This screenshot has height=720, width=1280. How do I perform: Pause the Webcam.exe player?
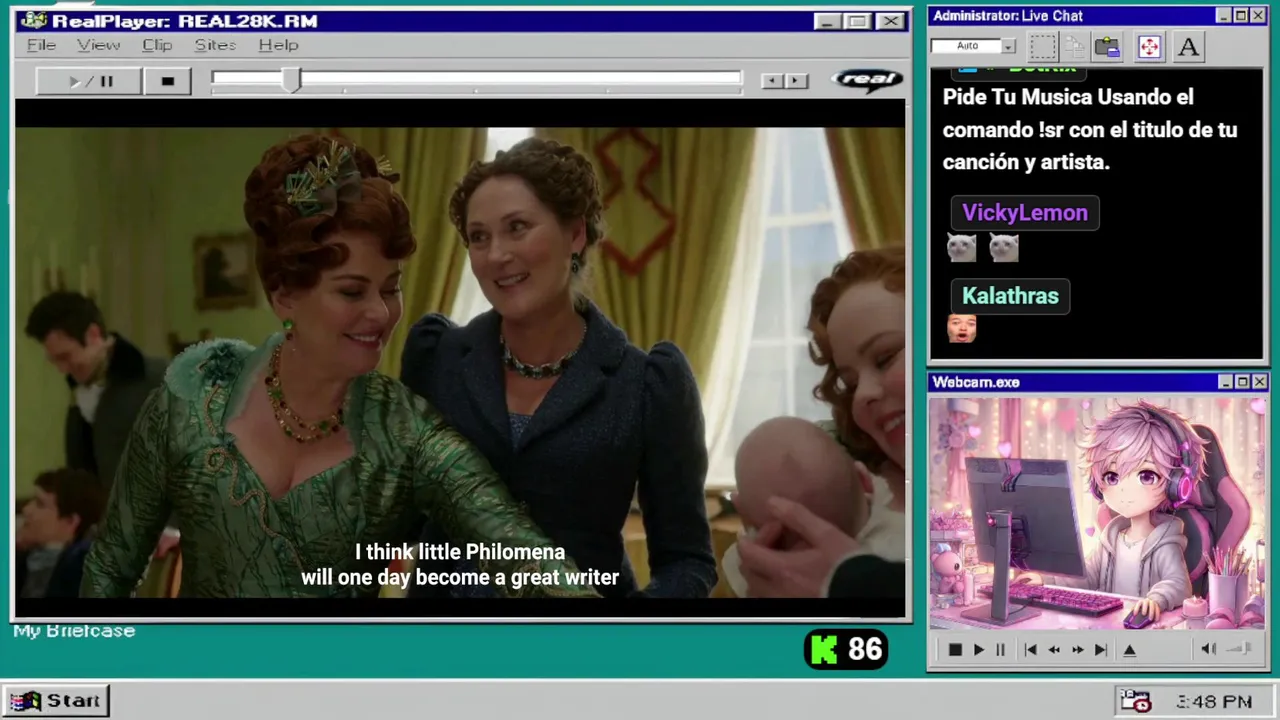coord(1000,650)
